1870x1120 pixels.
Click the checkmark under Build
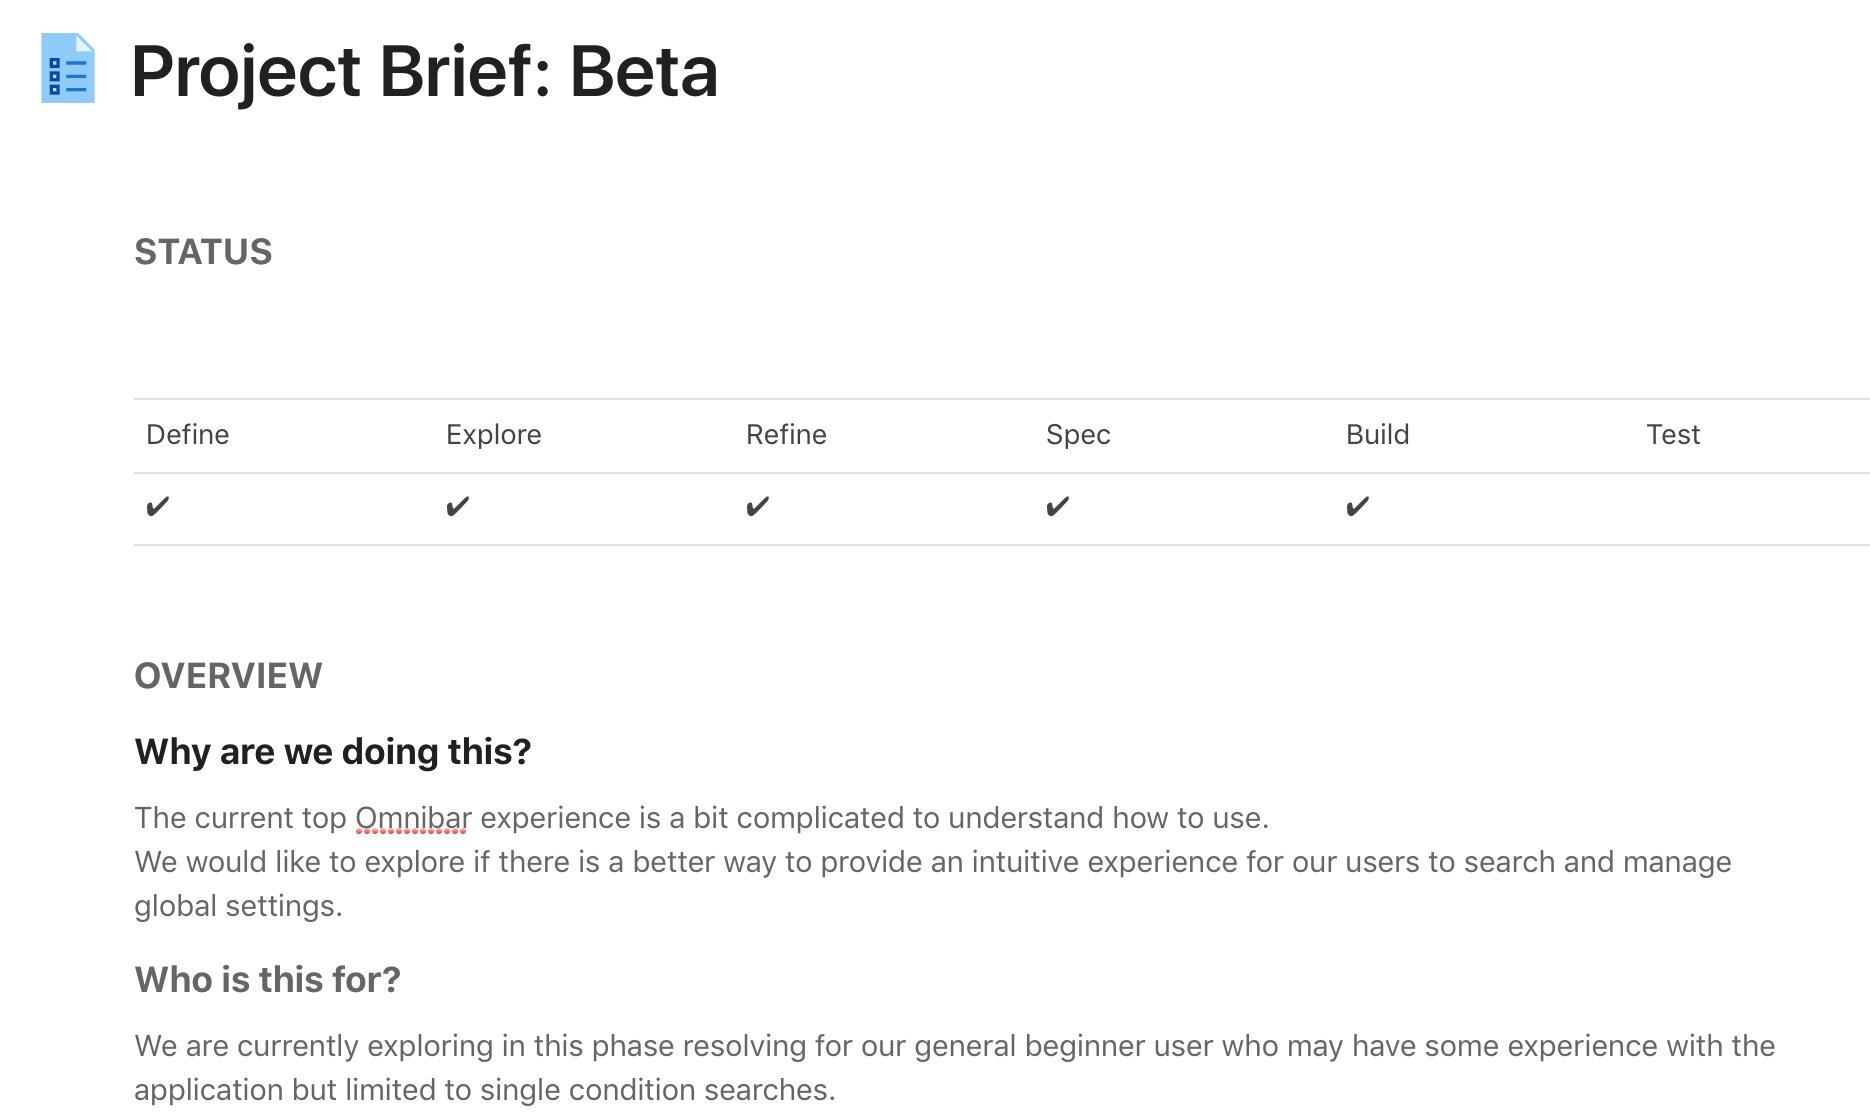pos(1358,507)
